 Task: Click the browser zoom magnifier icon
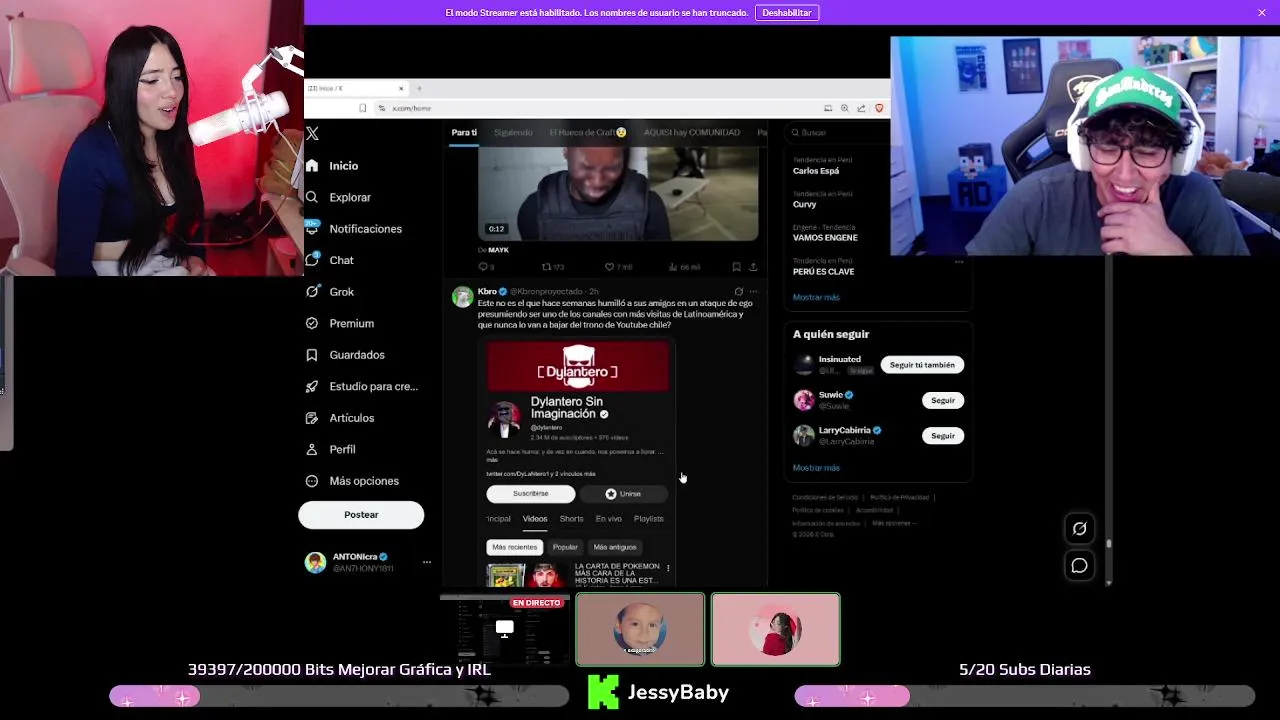[x=845, y=108]
